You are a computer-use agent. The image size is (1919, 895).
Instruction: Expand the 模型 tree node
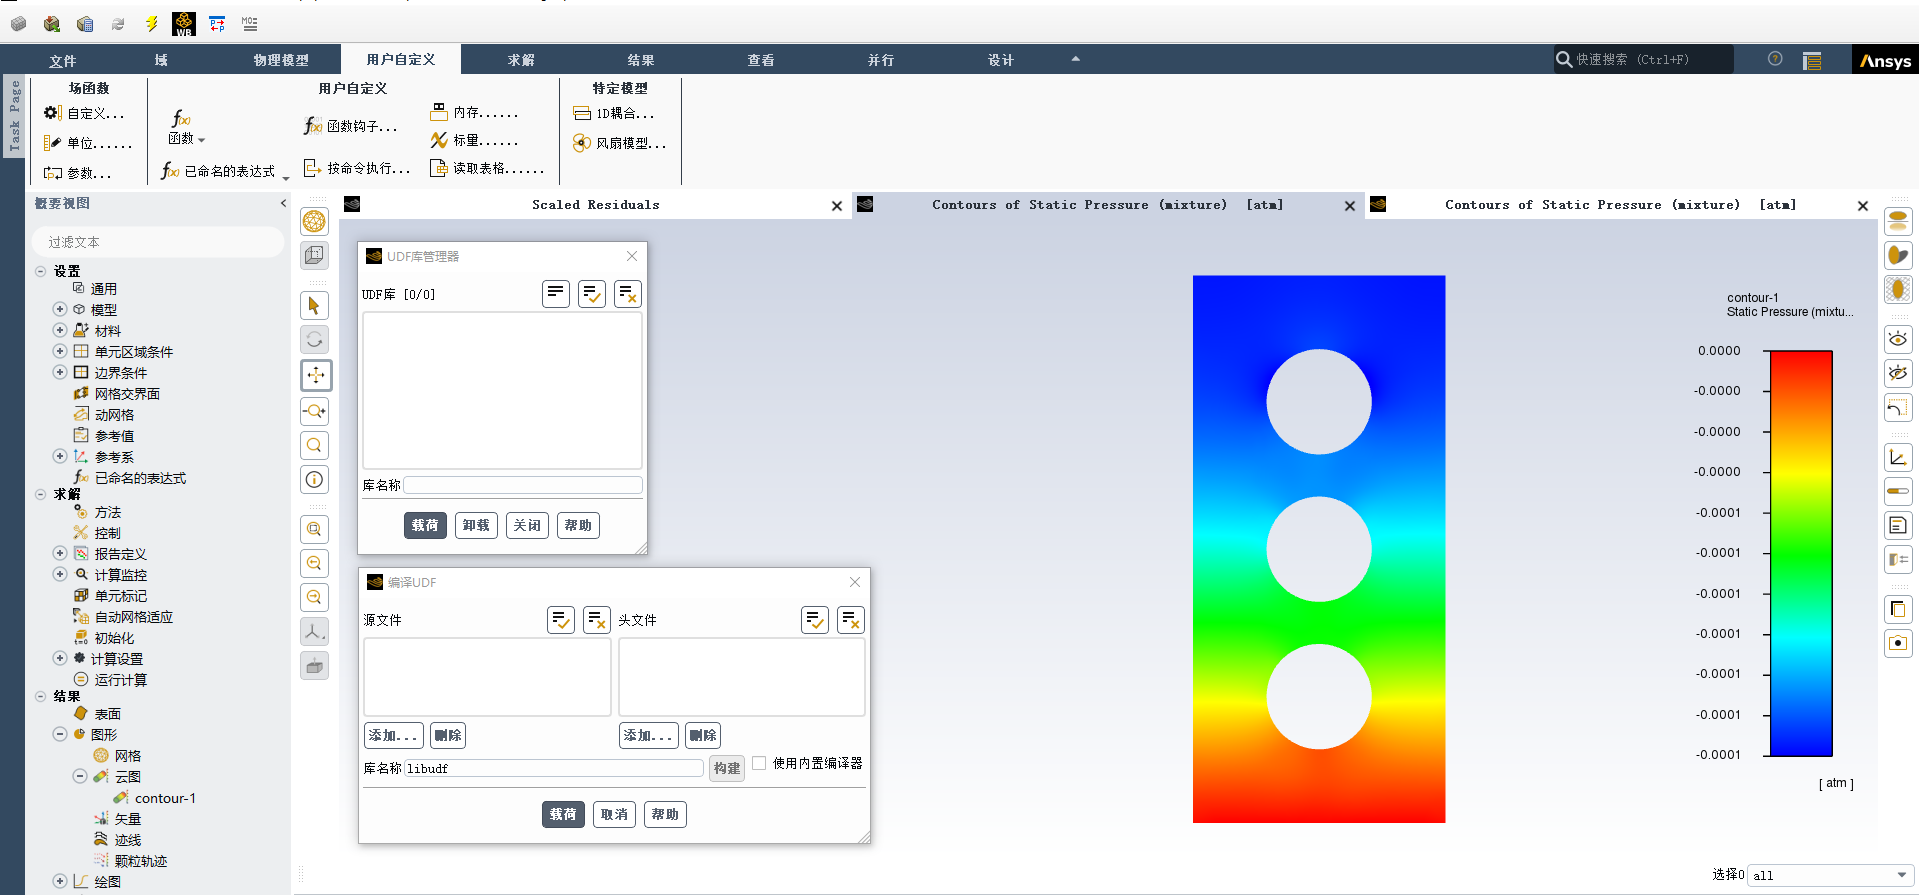(60, 309)
